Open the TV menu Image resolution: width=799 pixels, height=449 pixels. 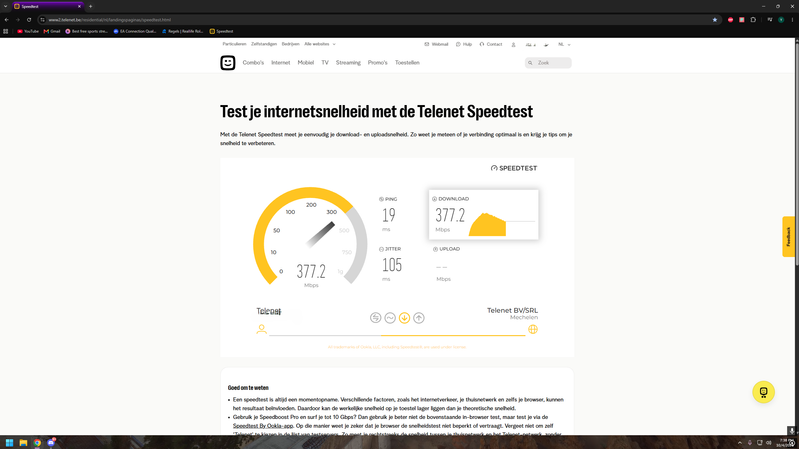325,63
